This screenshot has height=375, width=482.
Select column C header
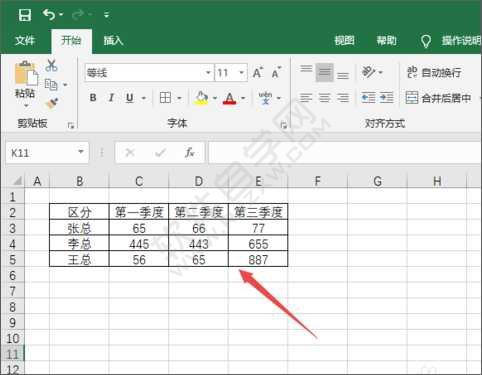139,181
